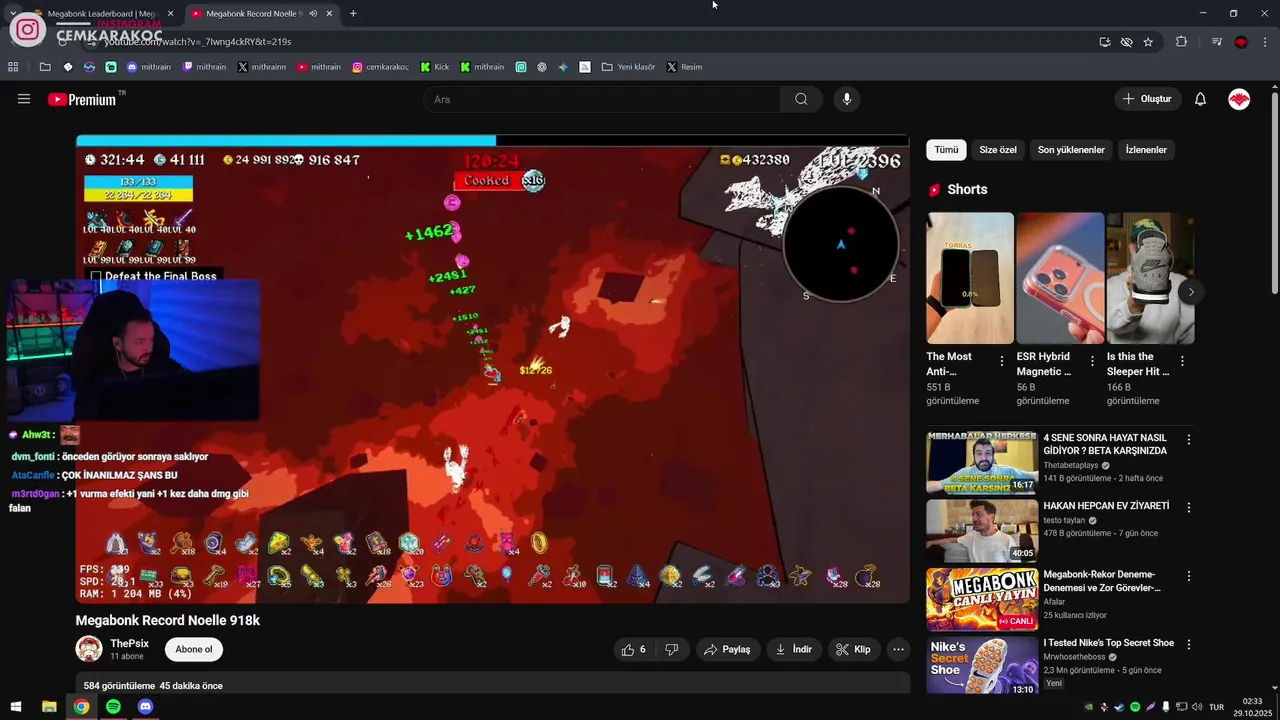Open the Kick bookmark
This screenshot has width=1280, height=720.
pos(435,67)
